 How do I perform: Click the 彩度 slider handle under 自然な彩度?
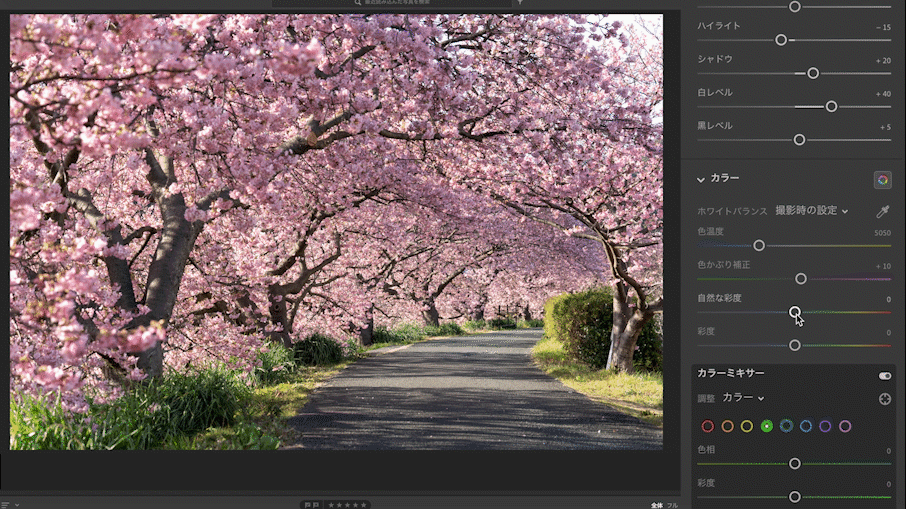pos(795,345)
